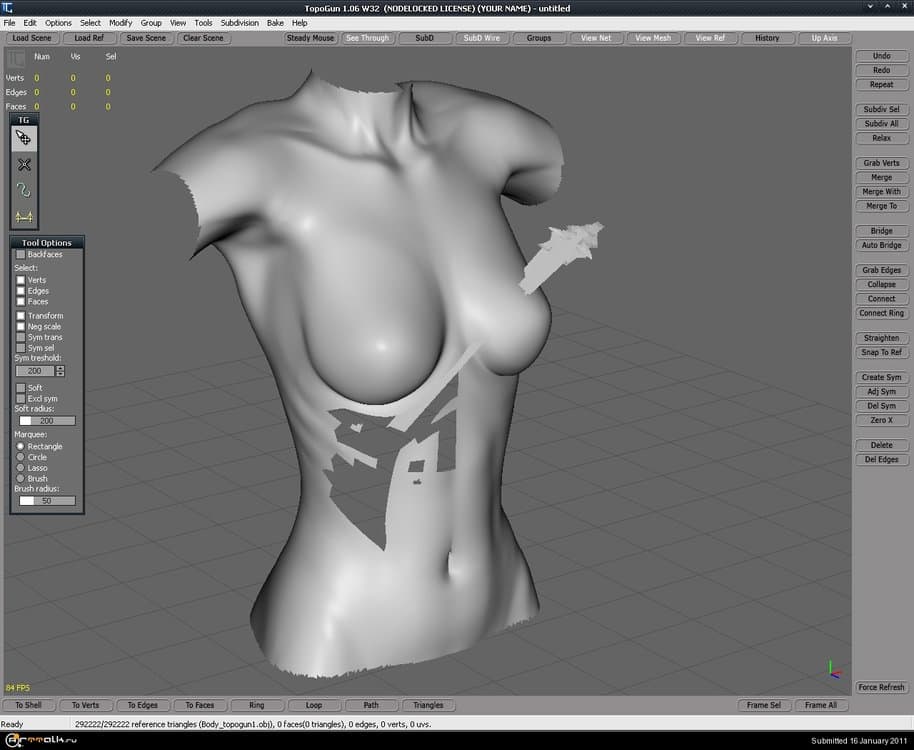Open the Bake menu
Viewport: 914px width, 750px height.
pos(275,22)
